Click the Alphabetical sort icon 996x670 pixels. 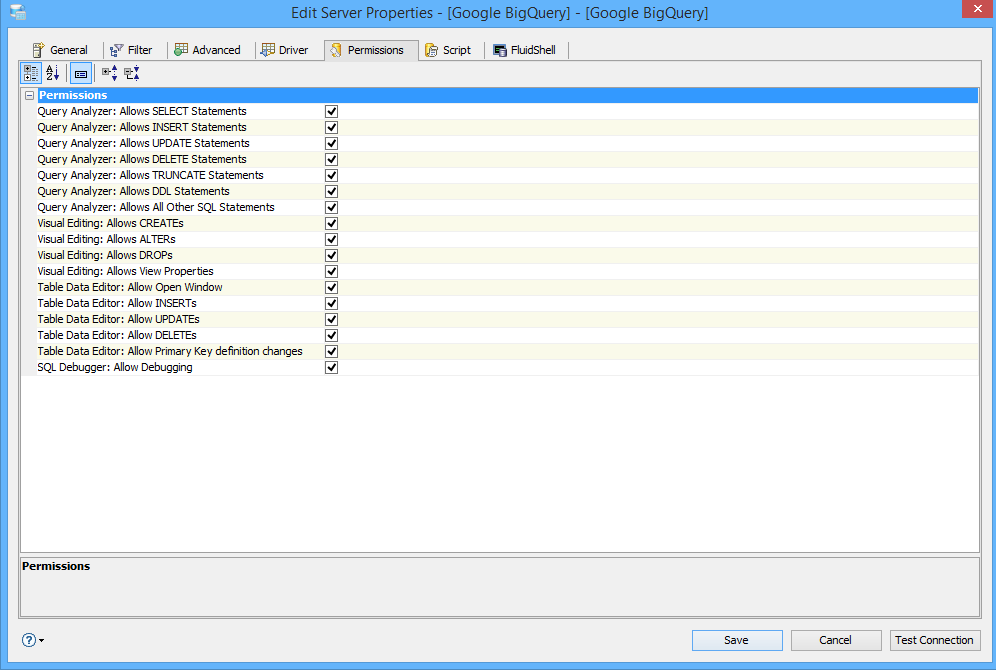tap(53, 74)
